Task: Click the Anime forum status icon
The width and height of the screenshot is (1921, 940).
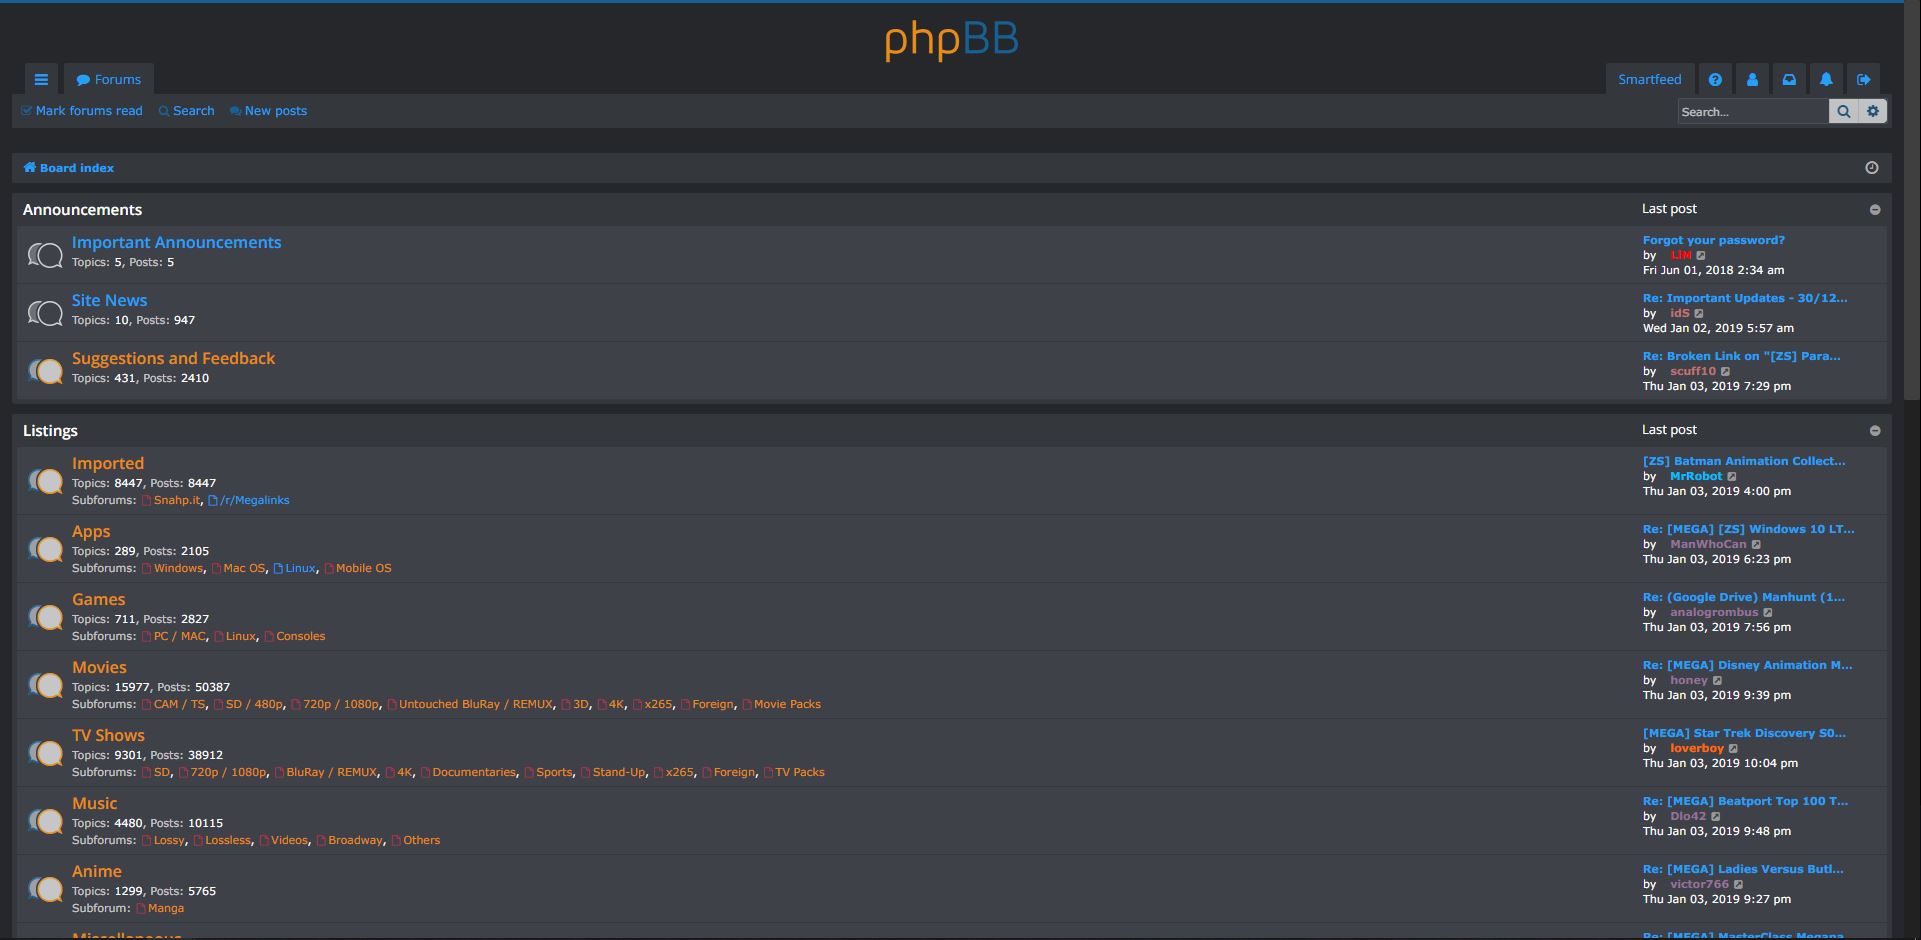Action: (45, 889)
